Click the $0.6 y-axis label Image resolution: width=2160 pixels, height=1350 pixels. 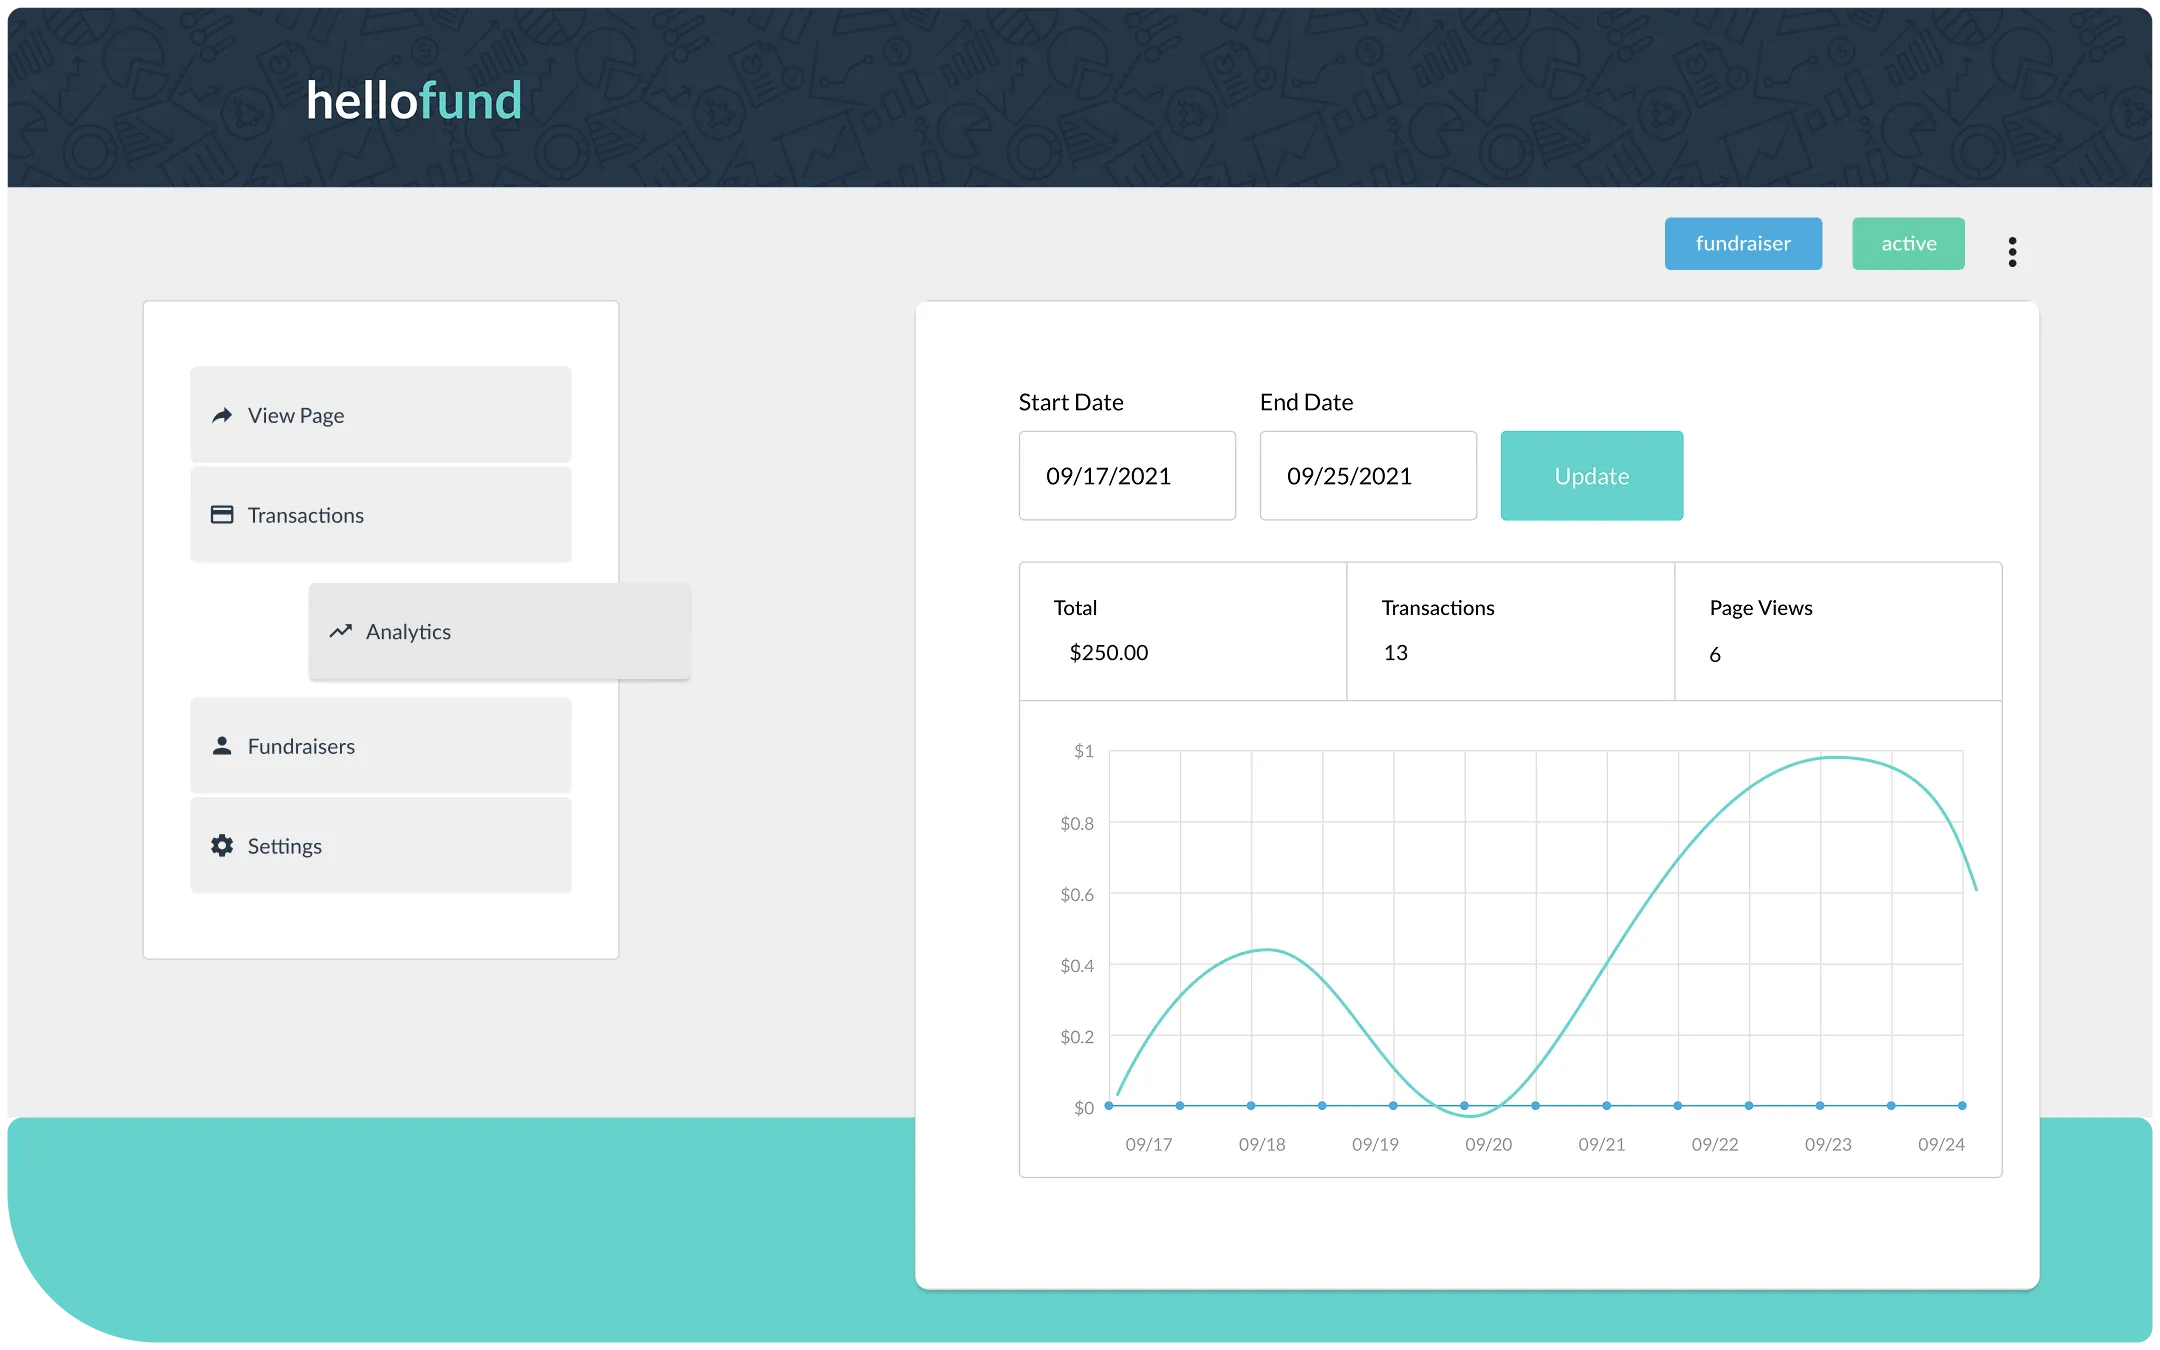pyautogui.click(x=1077, y=894)
